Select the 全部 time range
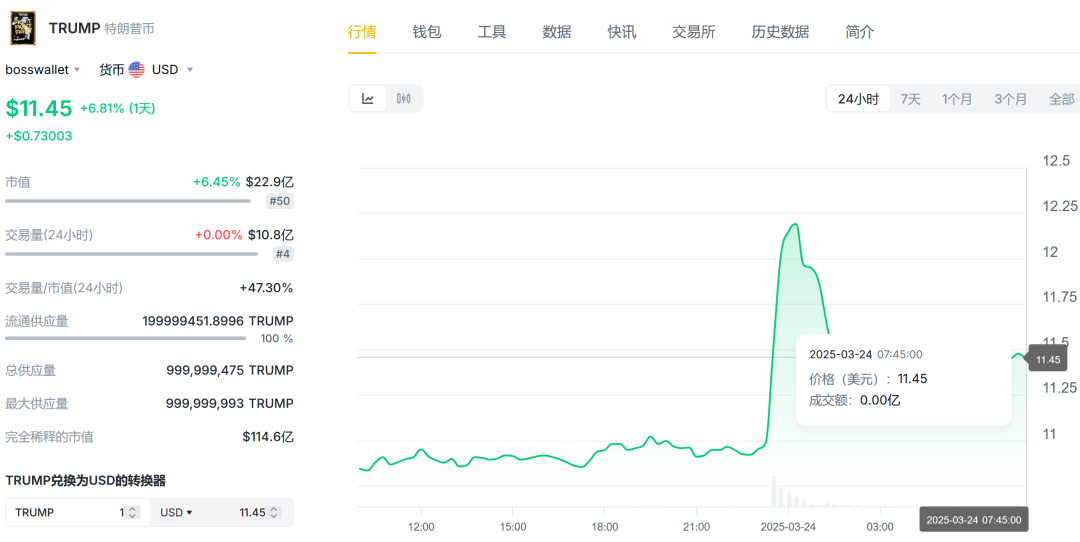The image size is (1080, 542). (1061, 99)
